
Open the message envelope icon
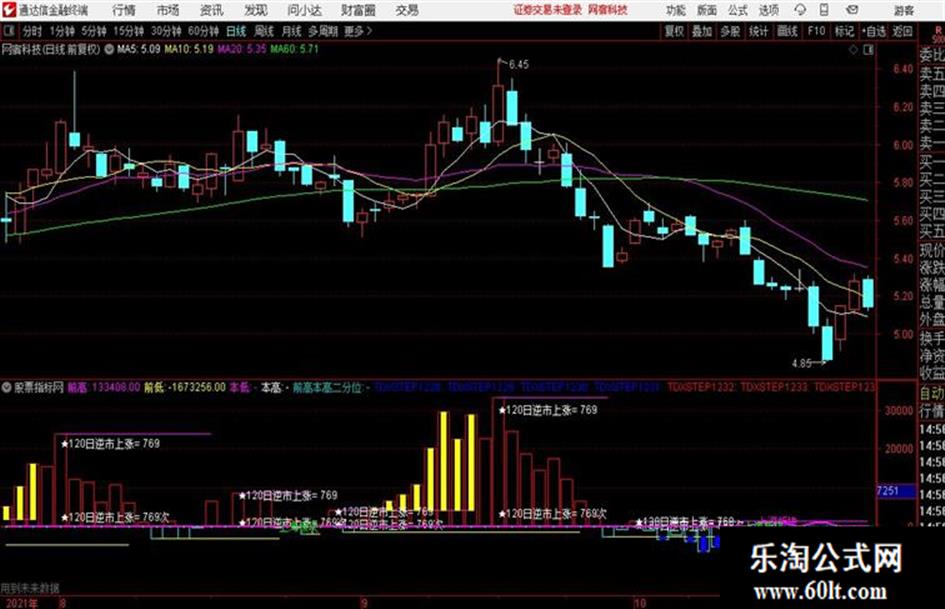852,10
